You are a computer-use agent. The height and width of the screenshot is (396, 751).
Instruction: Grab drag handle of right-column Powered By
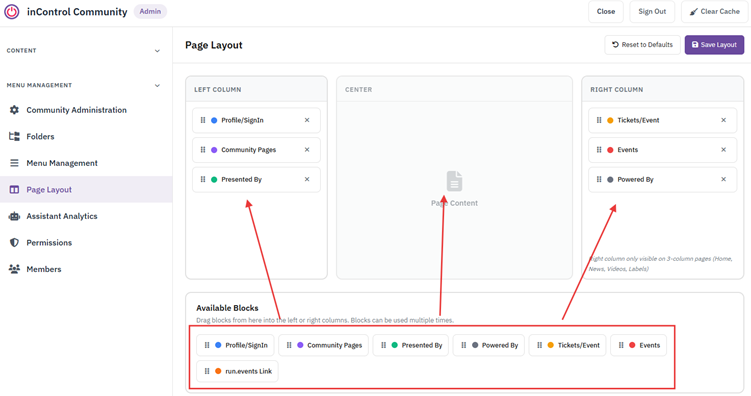tap(599, 180)
